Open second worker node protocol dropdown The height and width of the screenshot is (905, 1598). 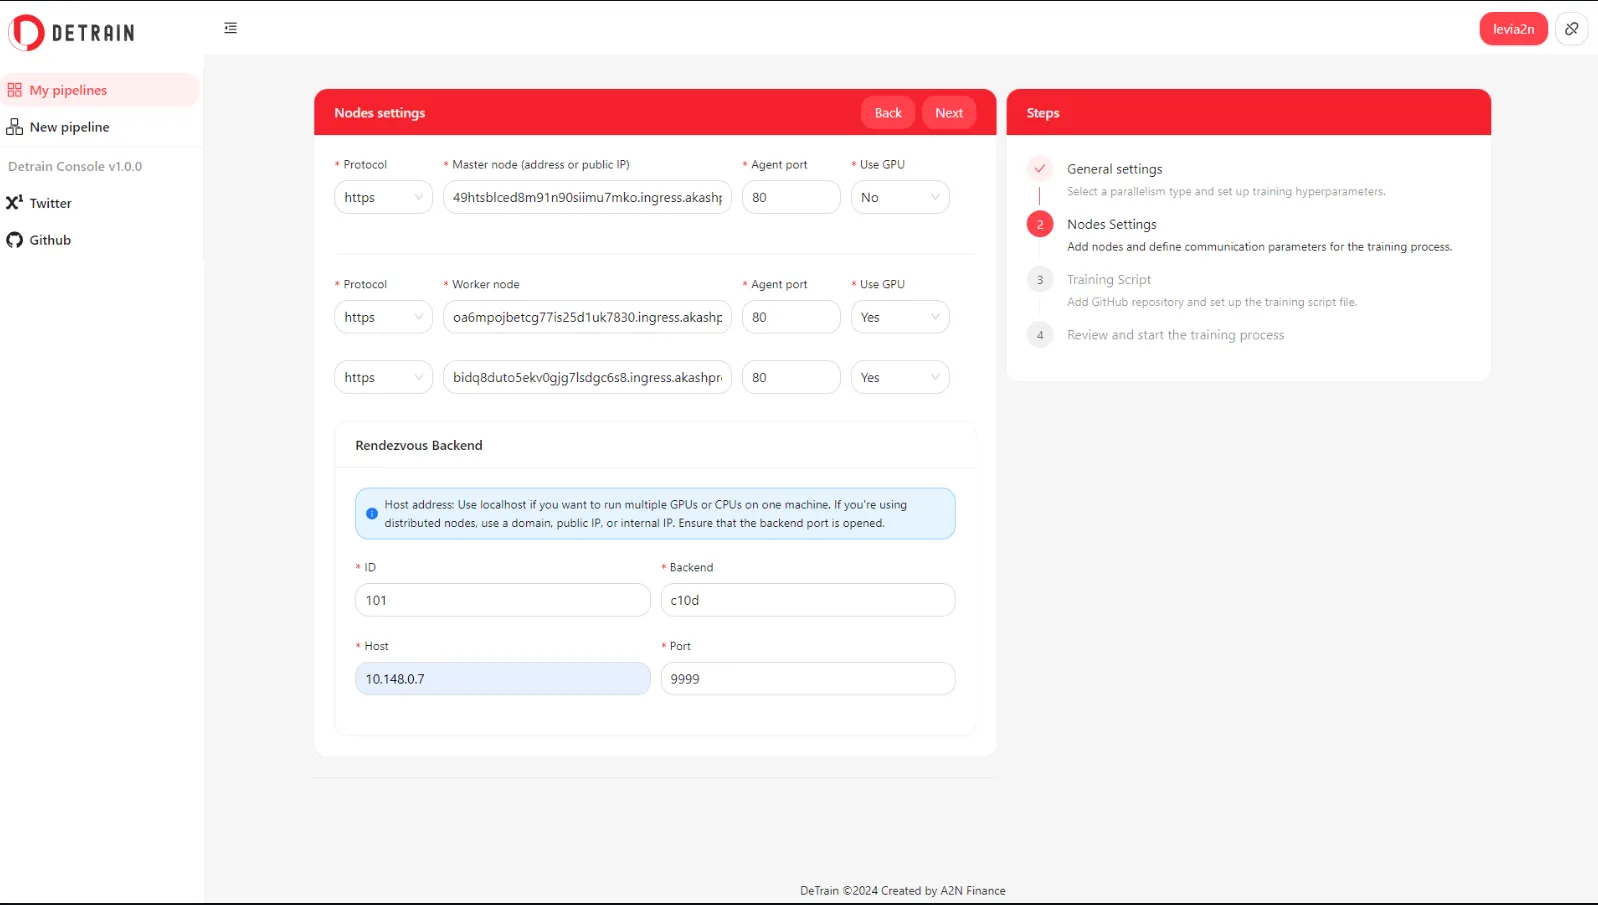pos(383,378)
